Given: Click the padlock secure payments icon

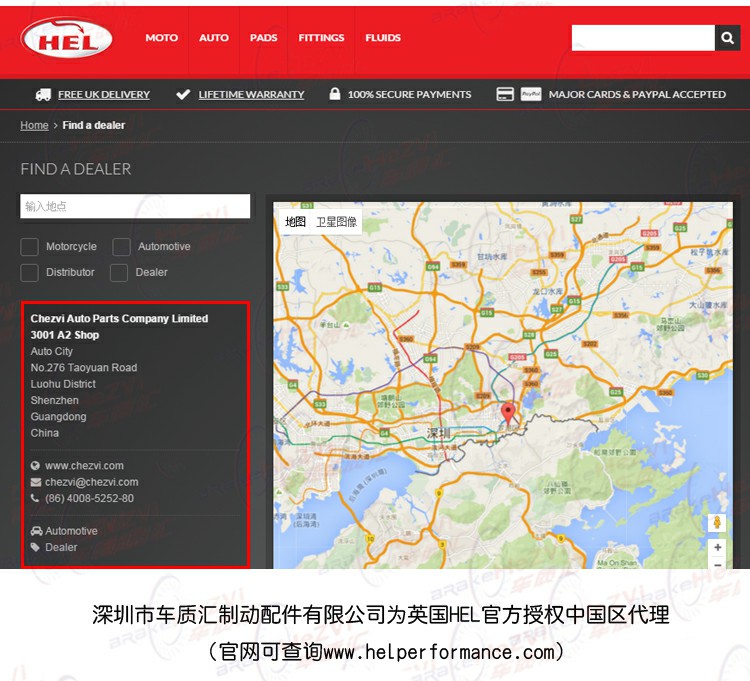Looking at the screenshot, I should tap(335, 94).
